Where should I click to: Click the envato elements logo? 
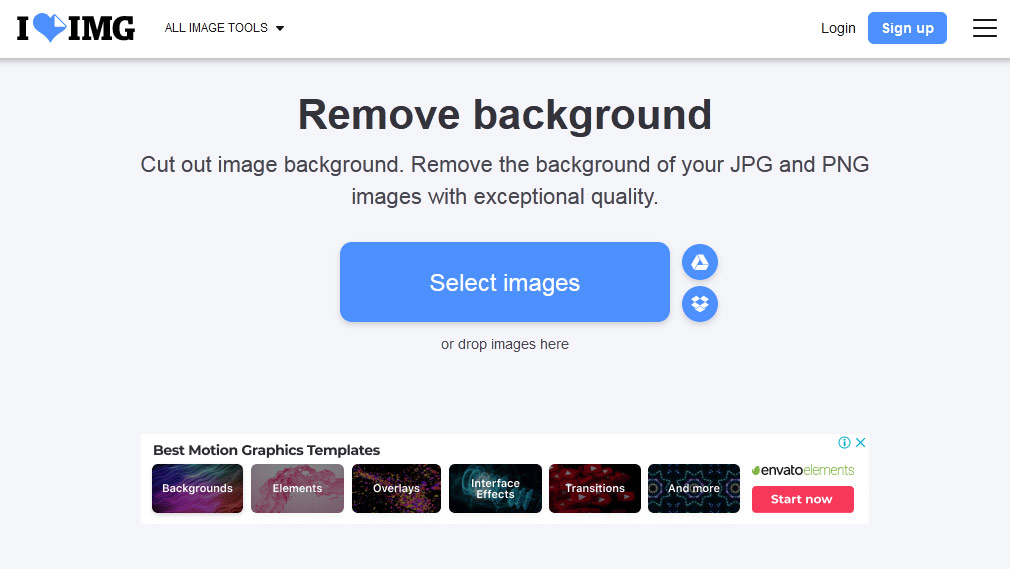pos(803,470)
